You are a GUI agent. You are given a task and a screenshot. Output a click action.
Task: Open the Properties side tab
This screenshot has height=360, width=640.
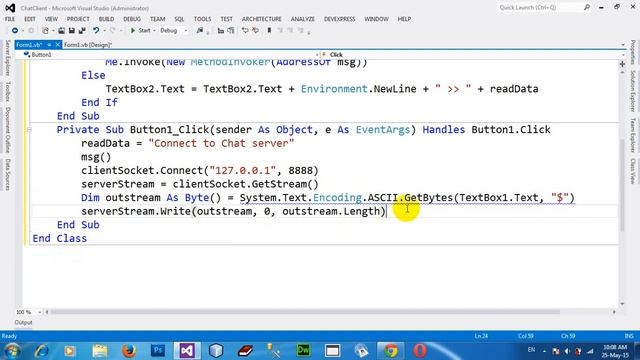pos(632,52)
